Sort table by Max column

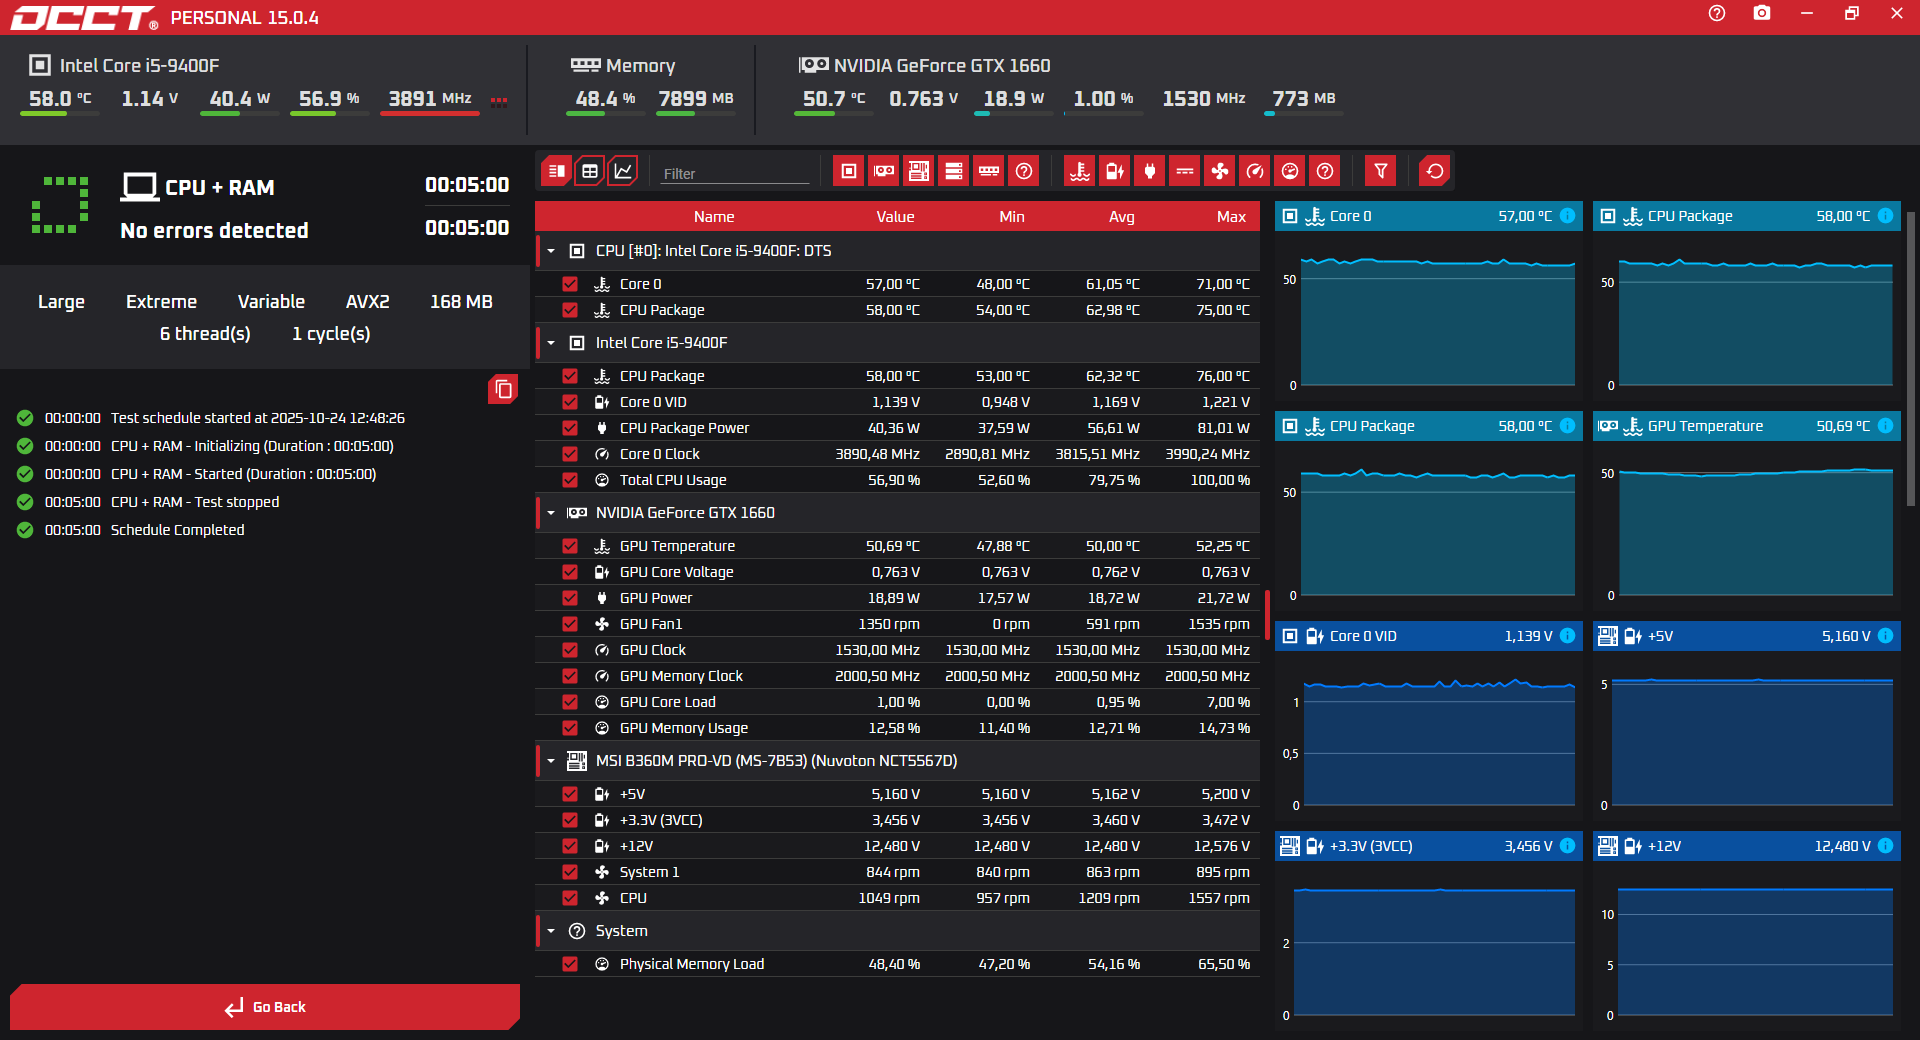(1231, 217)
